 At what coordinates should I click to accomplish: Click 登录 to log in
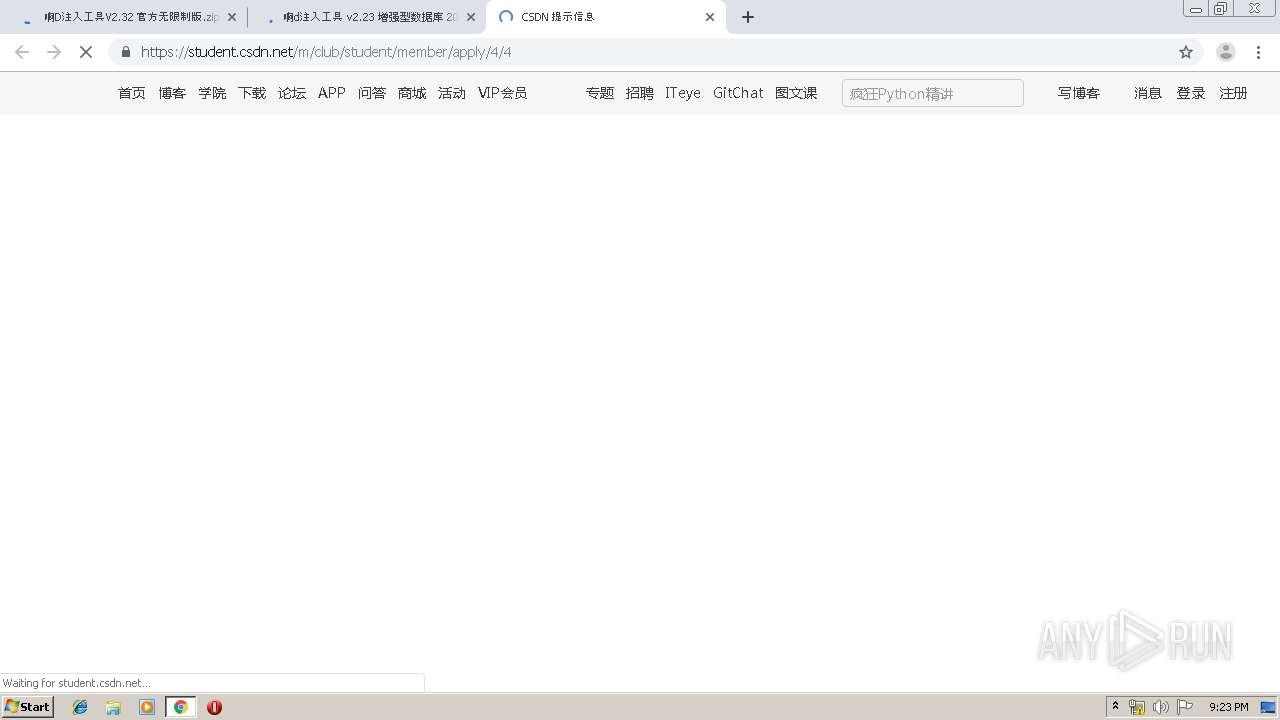tap(1191, 93)
